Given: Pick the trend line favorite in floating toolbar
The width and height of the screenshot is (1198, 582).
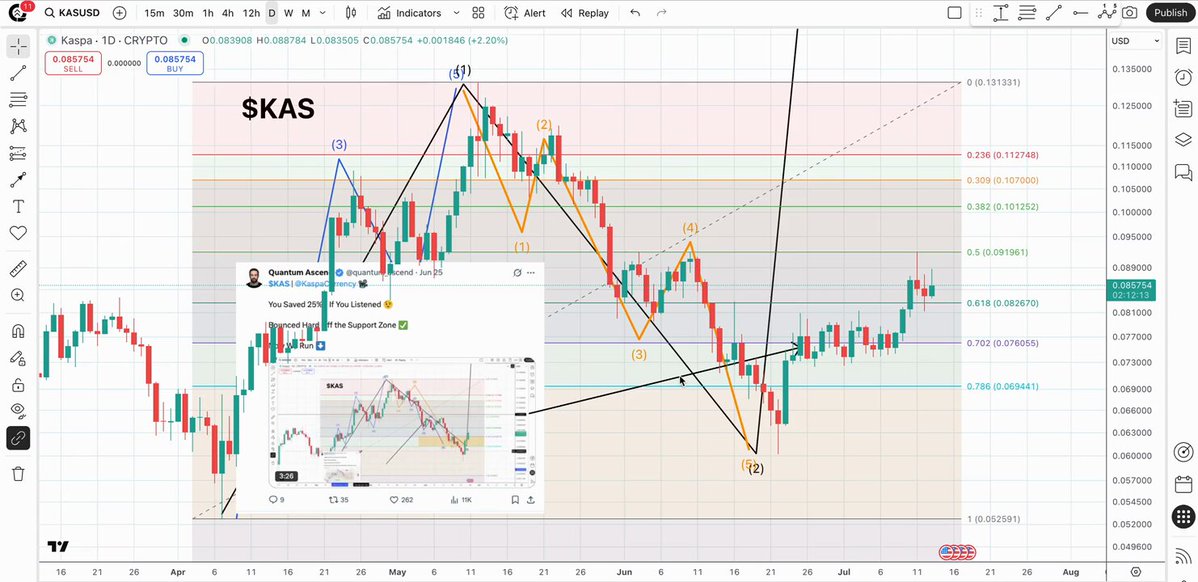Looking at the screenshot, I should 1054,13.
